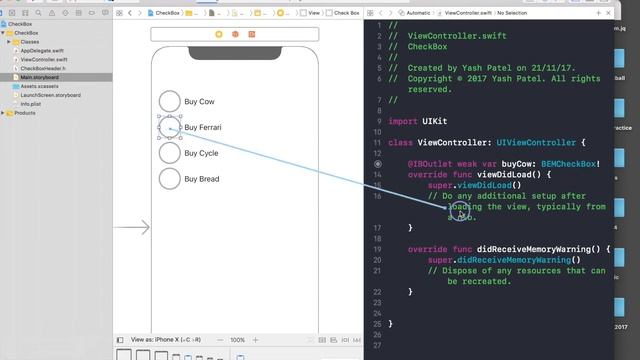The height and width of the screenshot is (360, 640).
Task: Expand the Products folder
Action: pos(3,113)
